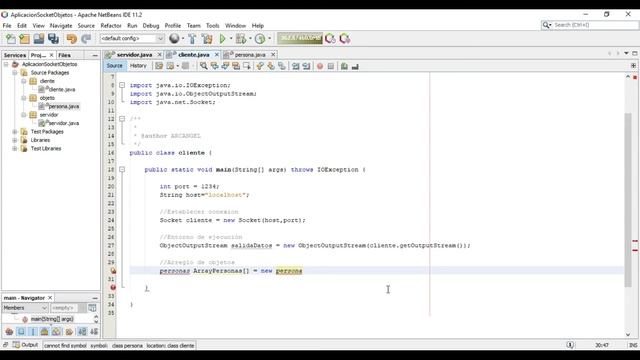The height and width of the screenshot is (360, 640).
Task: Go to the previous bookmark using the editor toolbar icon
Action: 260,66
